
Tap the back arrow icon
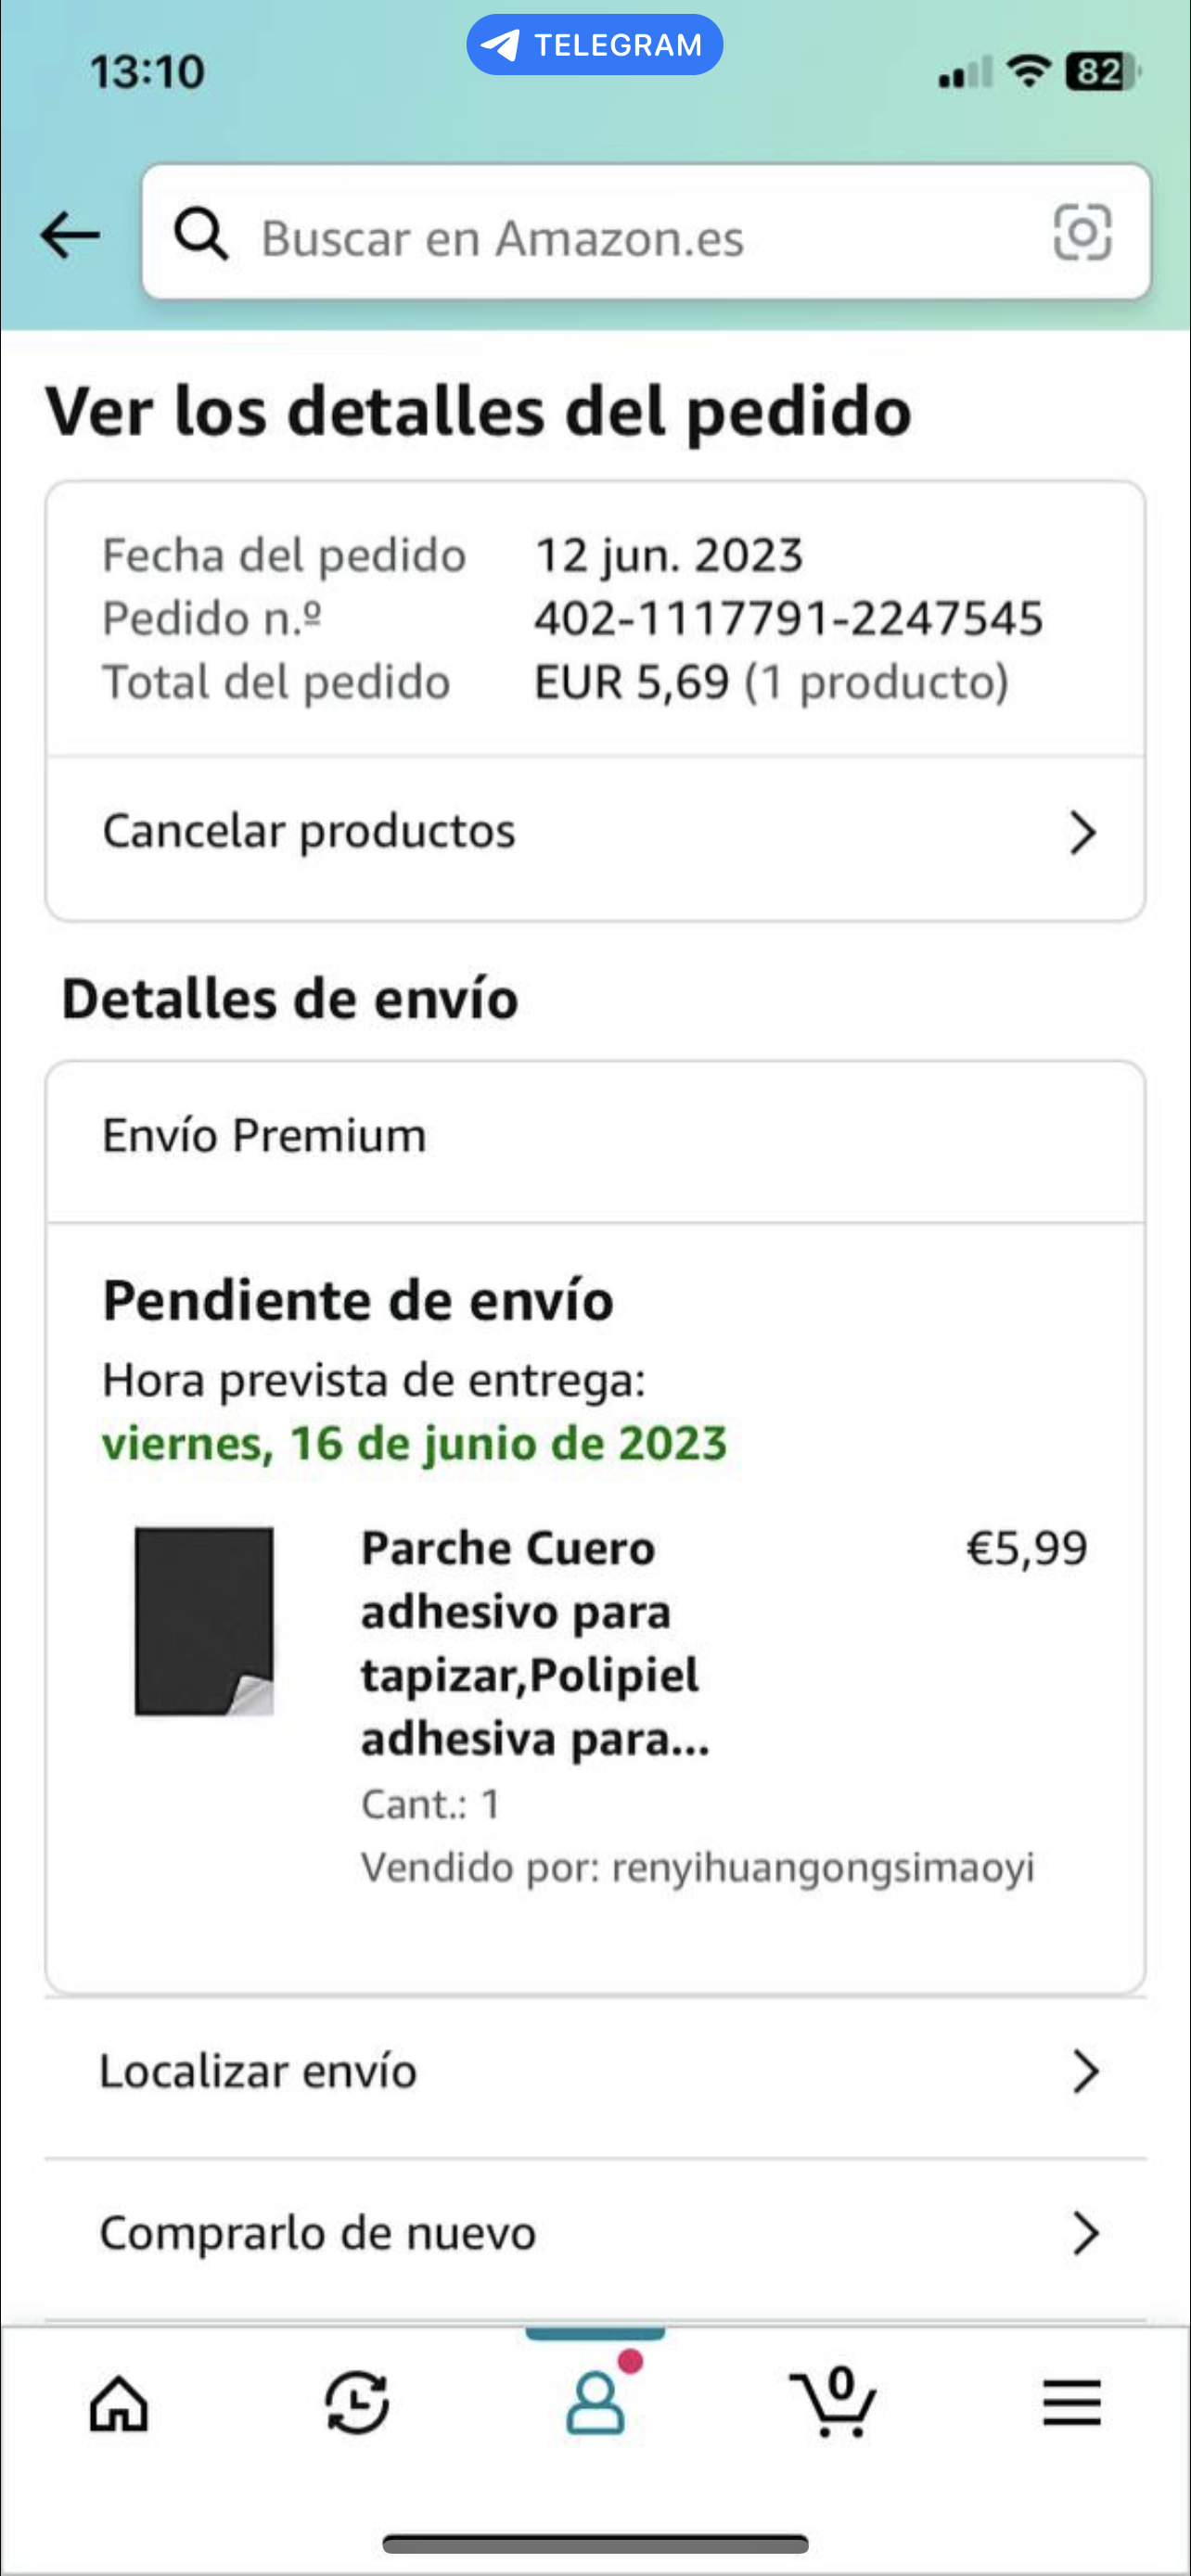coord(70,236)
